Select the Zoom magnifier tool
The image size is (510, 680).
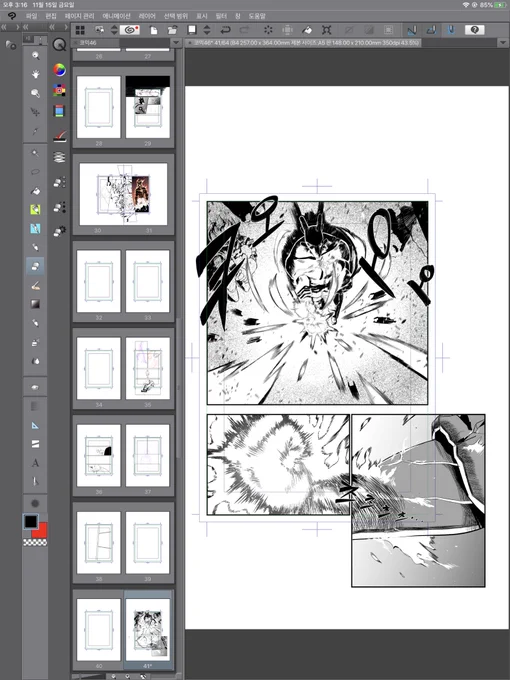35,56
